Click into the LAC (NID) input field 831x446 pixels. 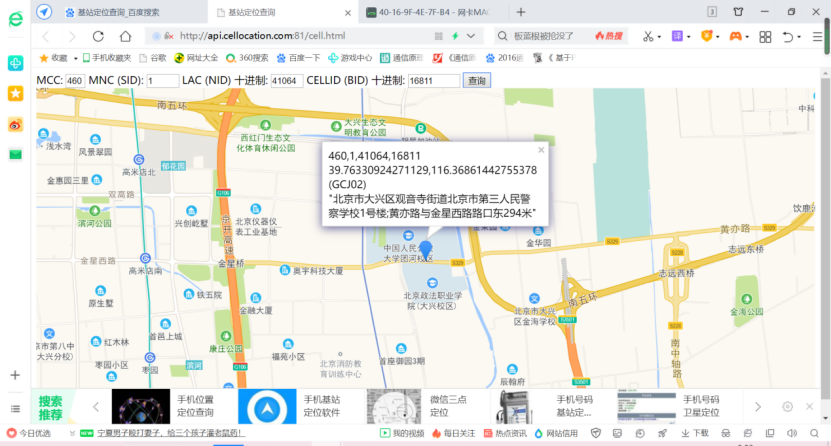click(287, 81)
